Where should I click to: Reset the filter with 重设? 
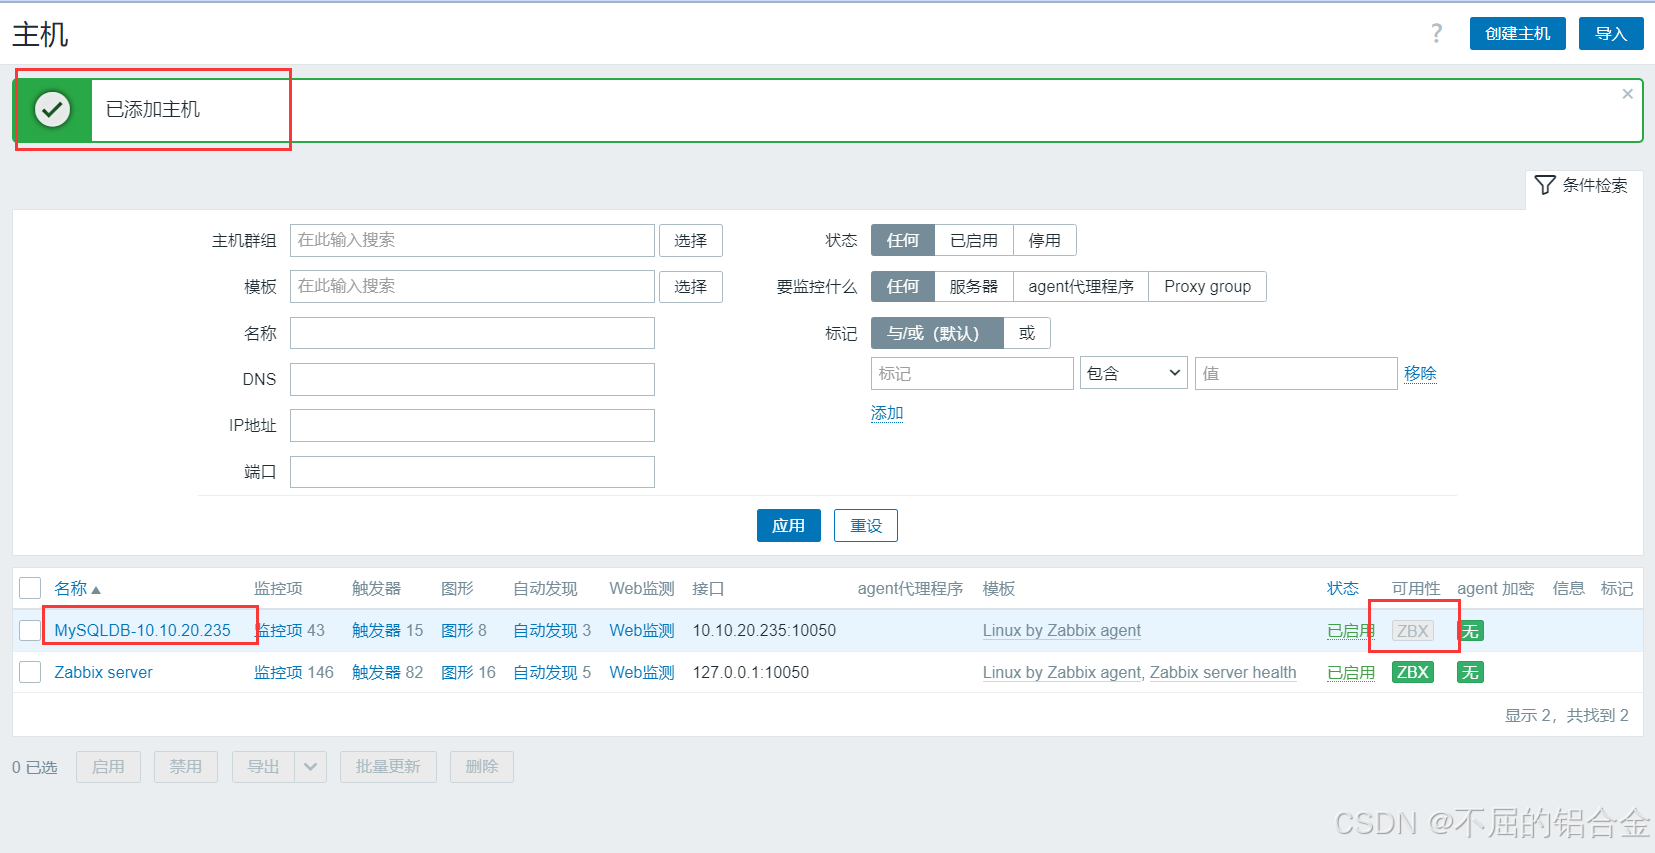point(866,525)
